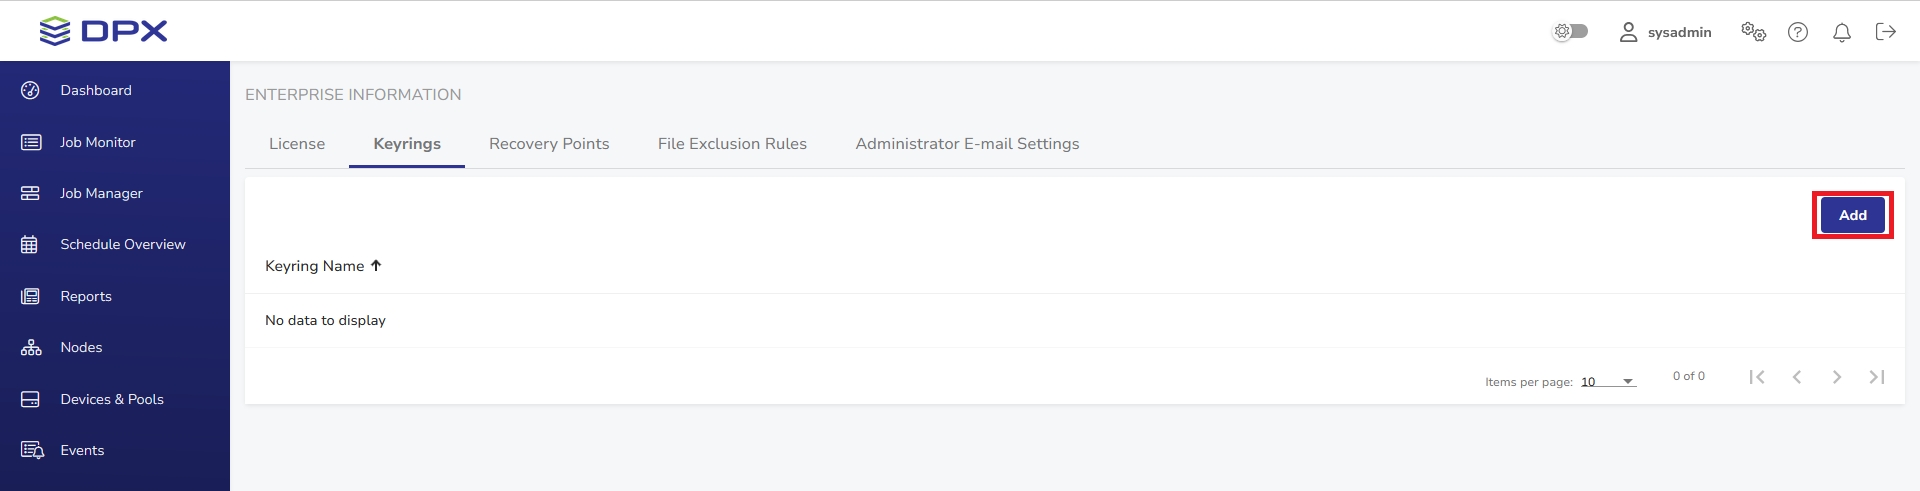Screen dimensions: 1920x491
Task: Expand the Items per page dropdown
Action: point(1608,381)
